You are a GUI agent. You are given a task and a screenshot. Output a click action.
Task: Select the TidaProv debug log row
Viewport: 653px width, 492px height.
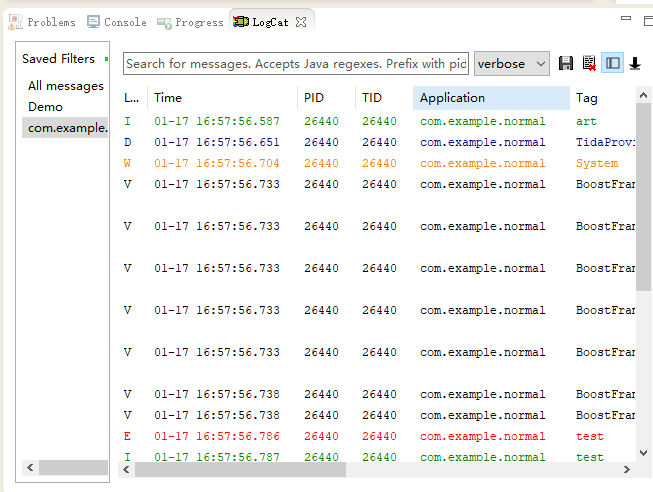378,142
